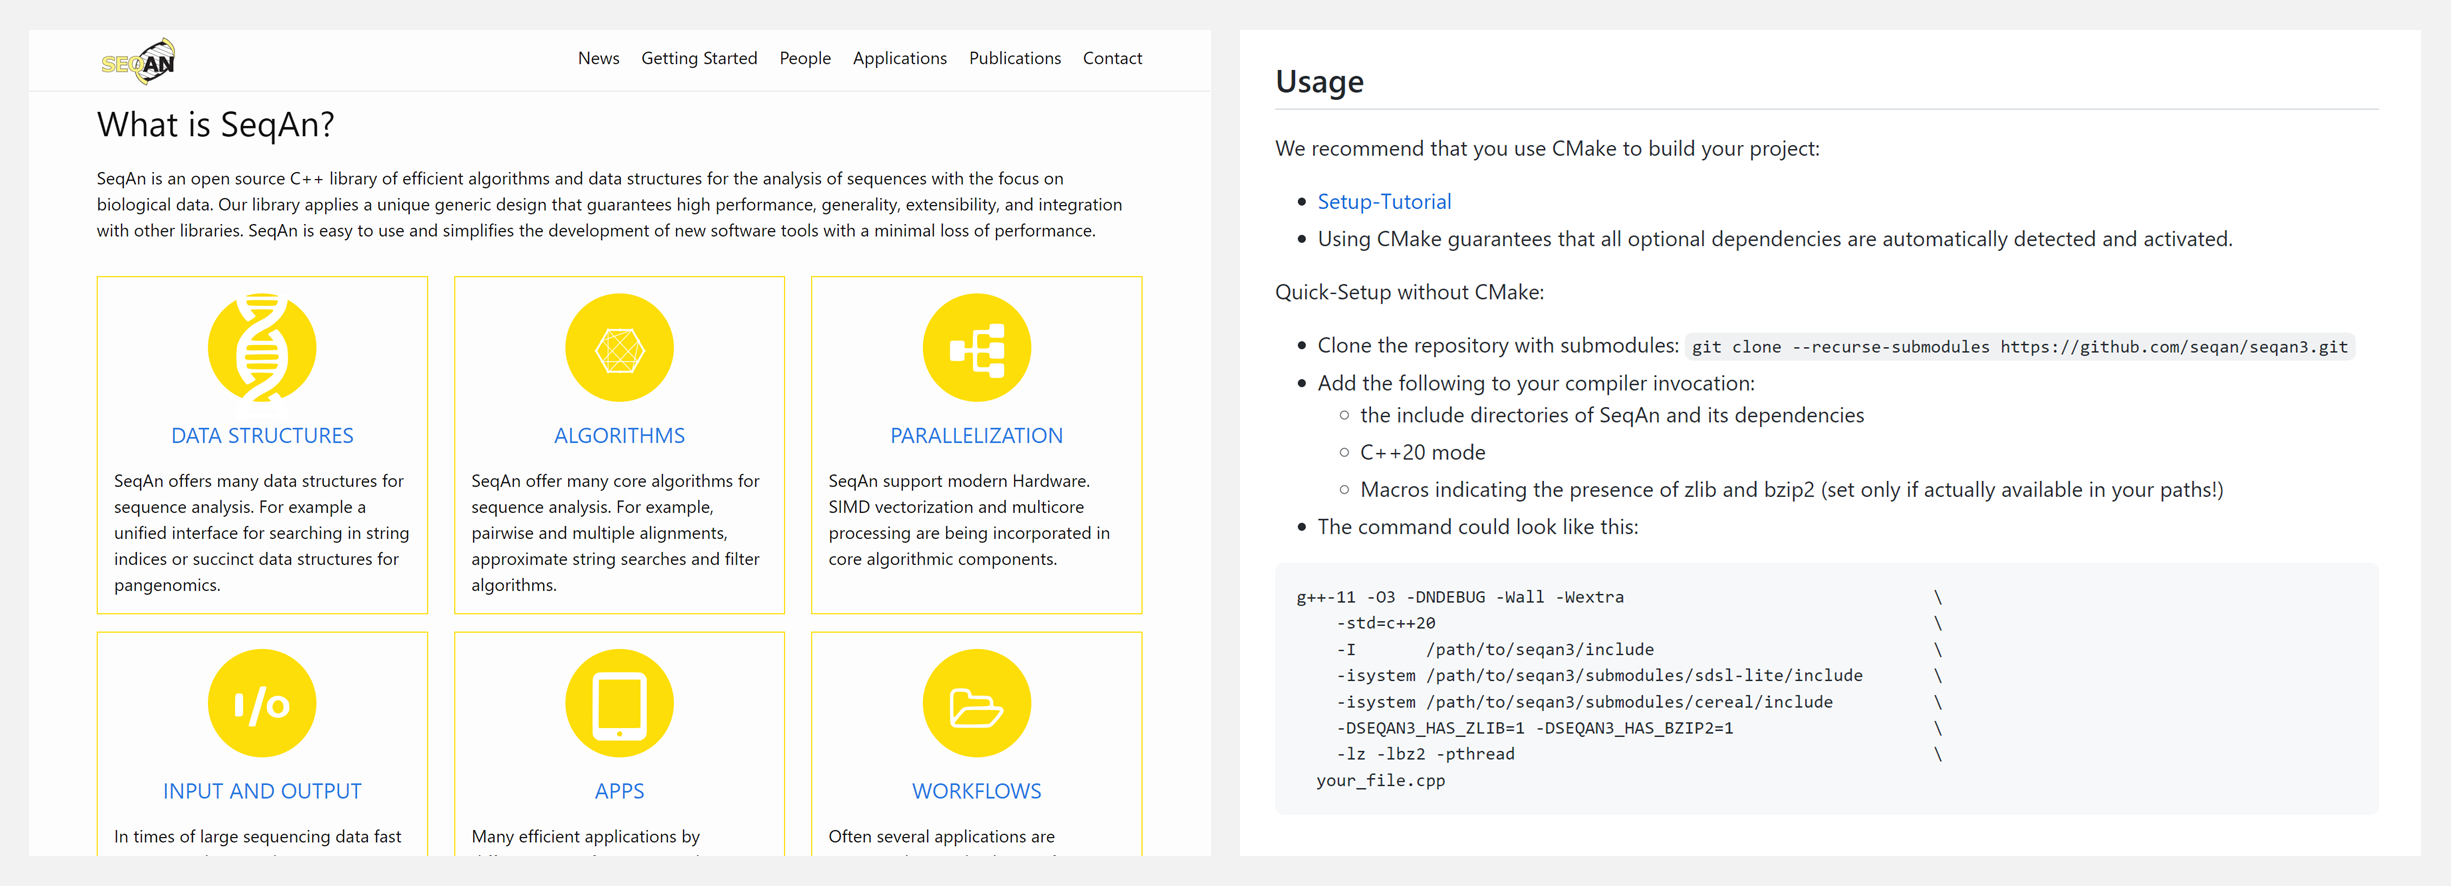Open the Publications nav item
2451x886 pixels.
(1014, 58)
